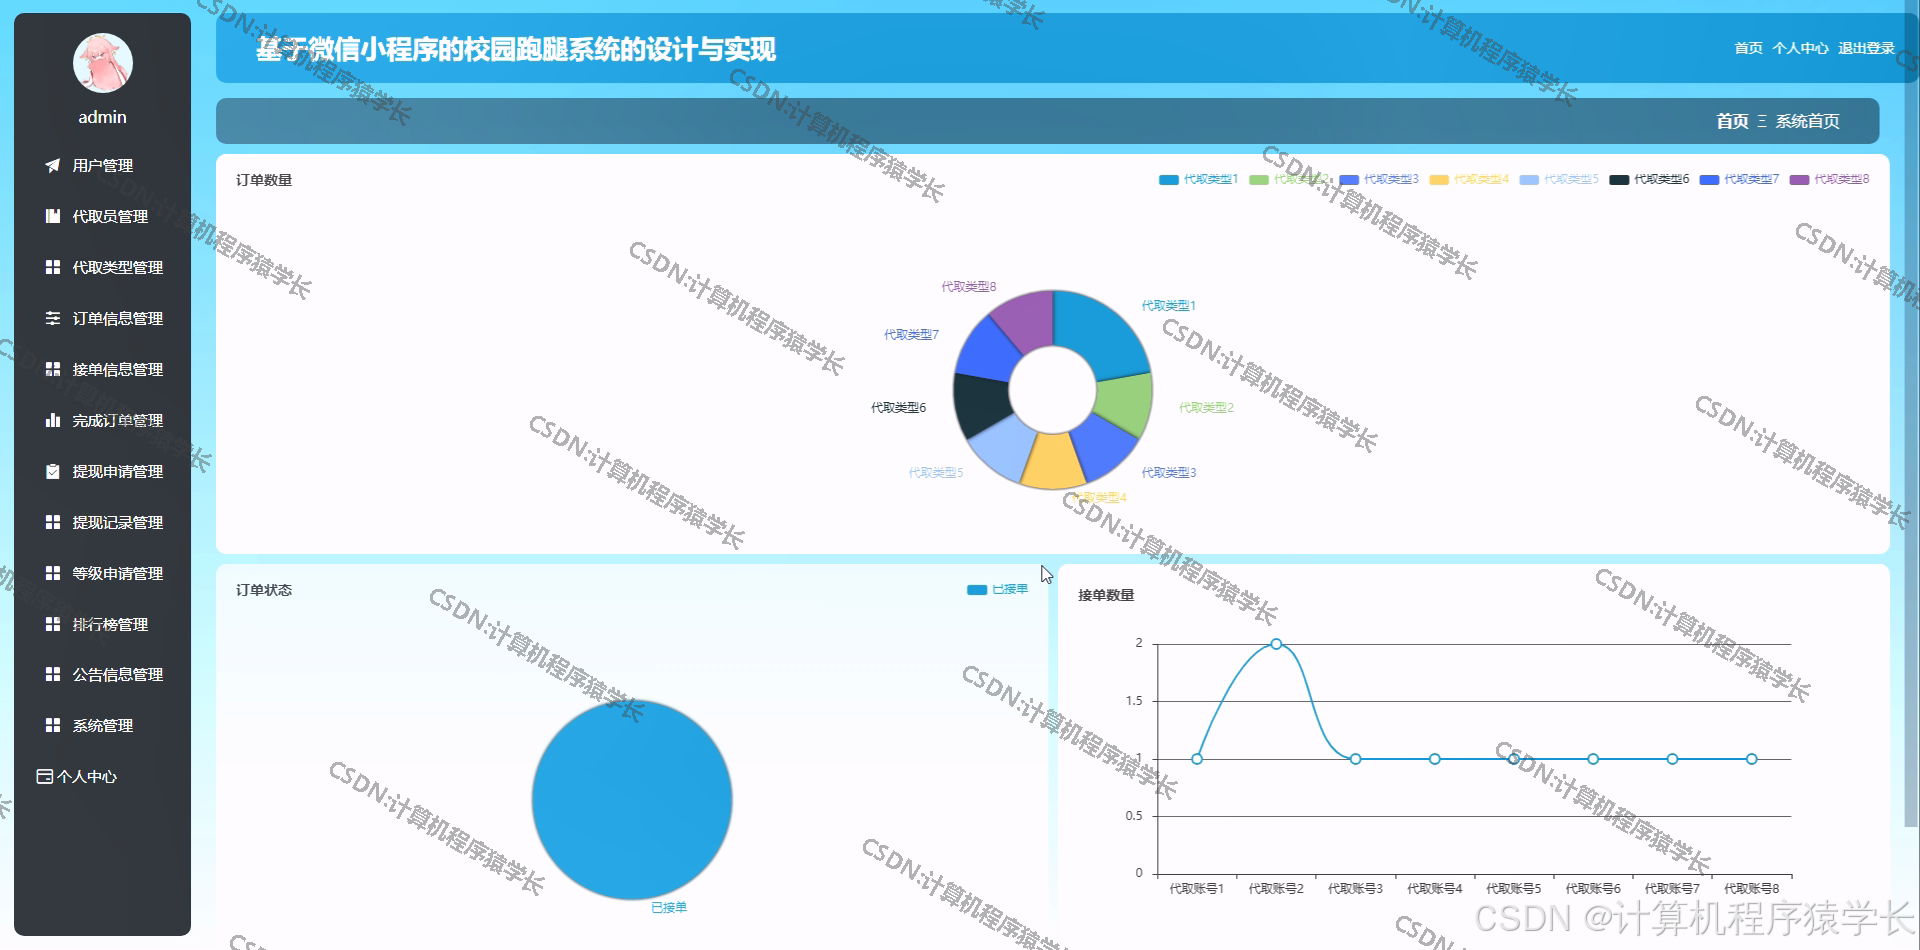Click the grid icon beside 提现记录管理
Image resolution: width=1920 pixels, height=950 pixels.
[53, 522]
